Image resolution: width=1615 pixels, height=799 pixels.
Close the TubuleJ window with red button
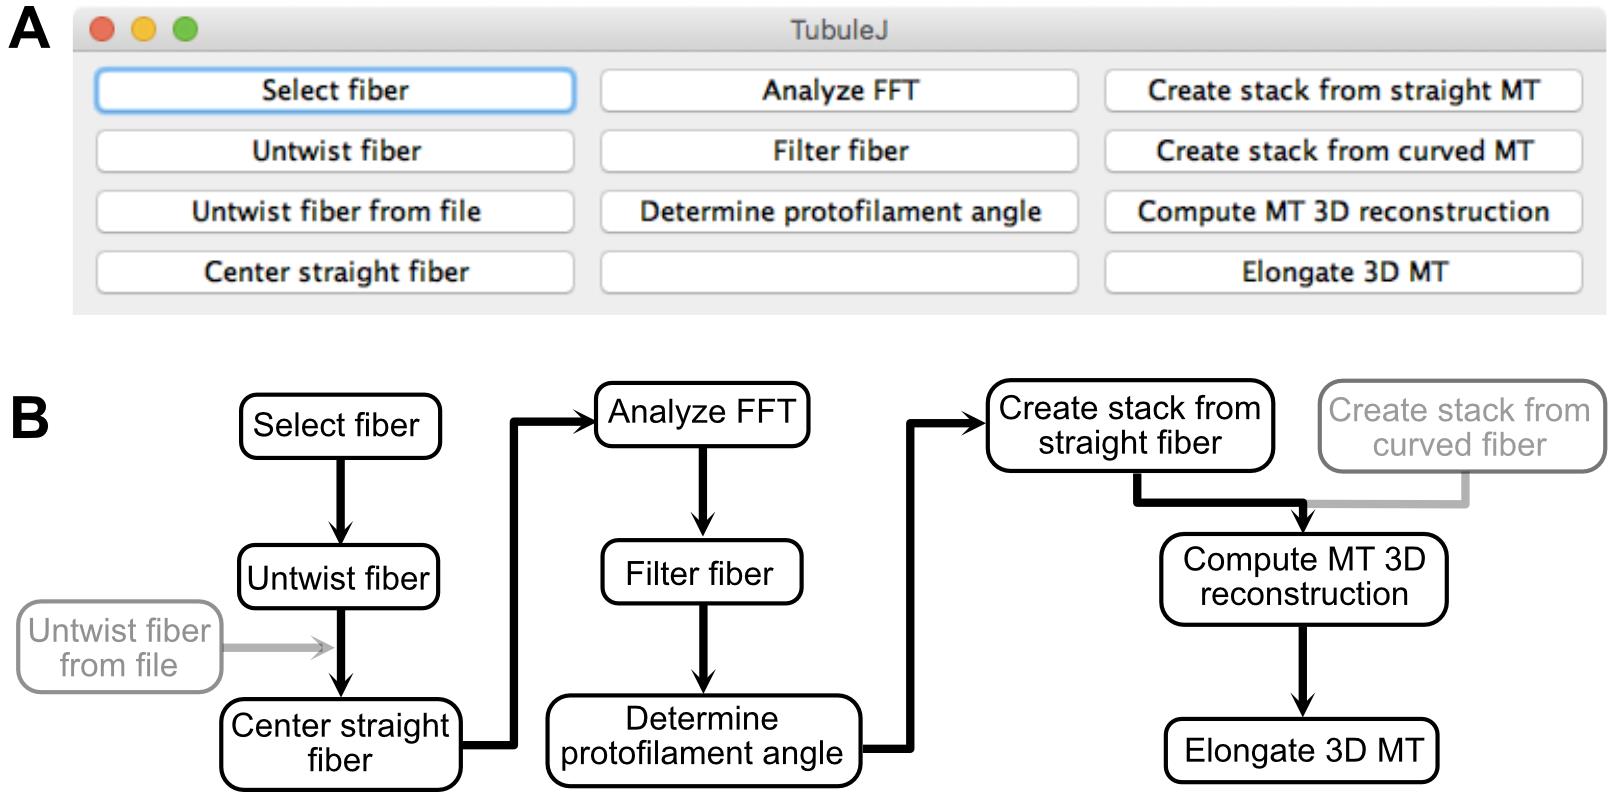(102, 30)
